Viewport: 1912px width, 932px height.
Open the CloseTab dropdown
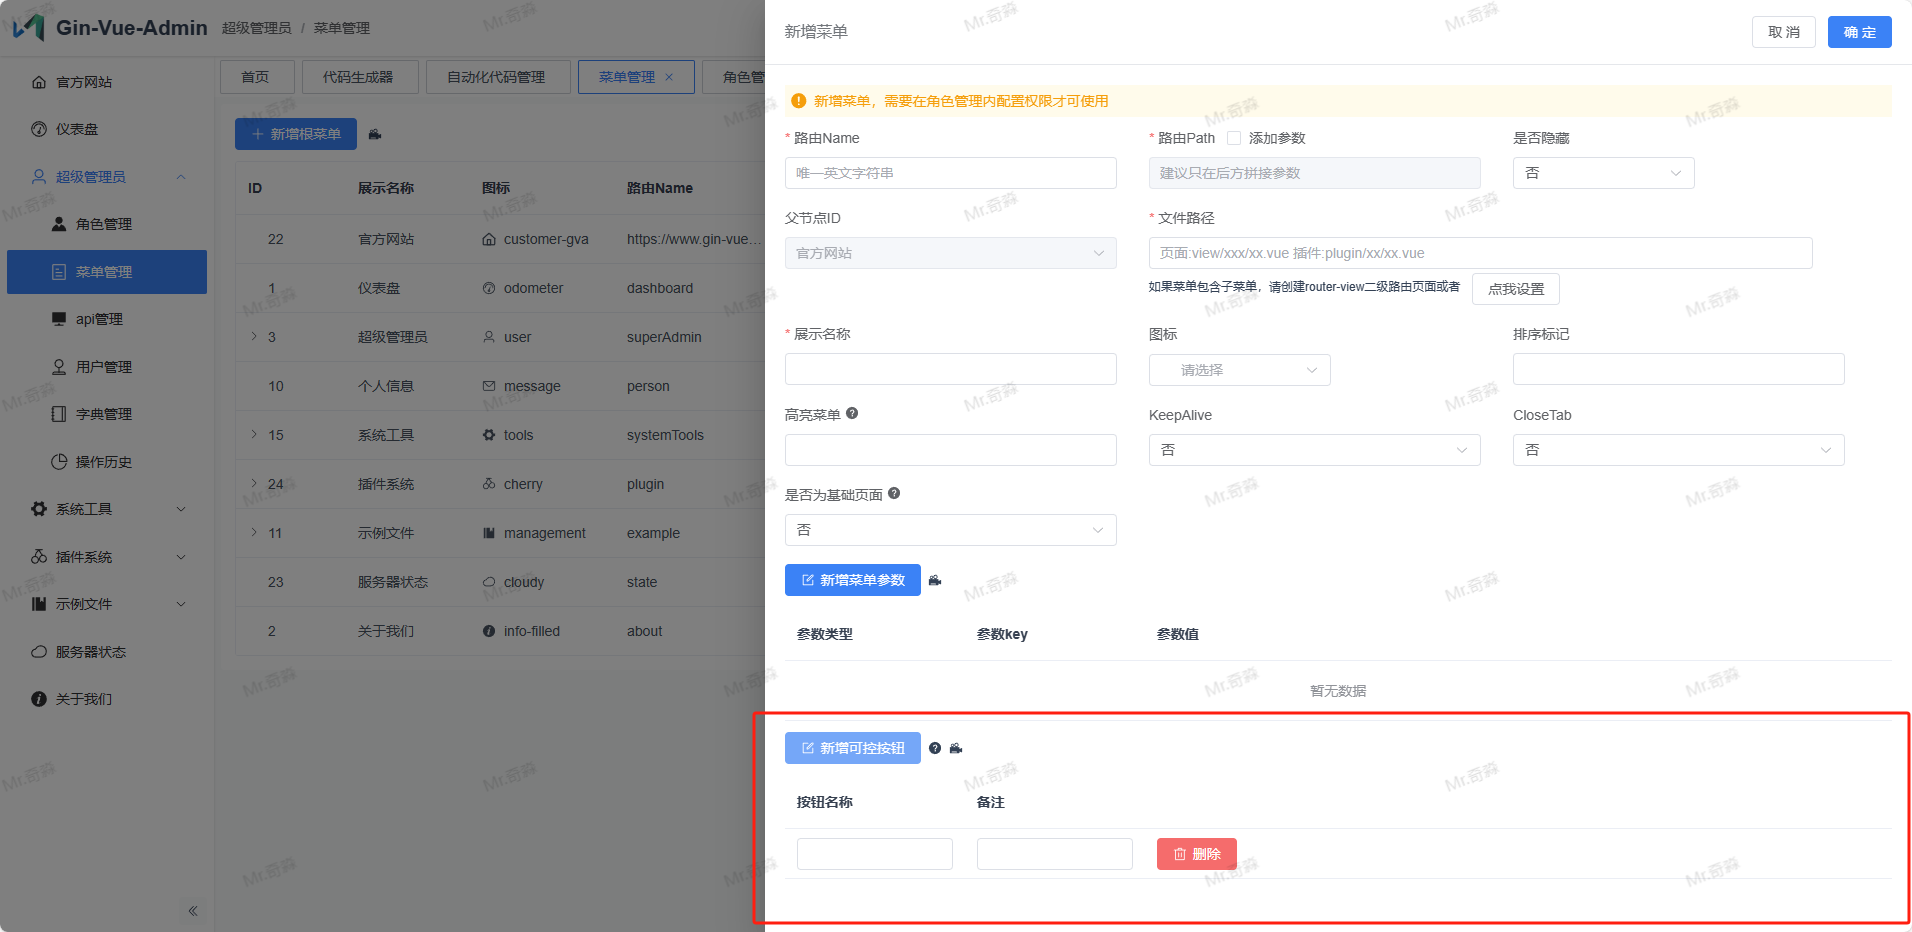coord(1678,450)
